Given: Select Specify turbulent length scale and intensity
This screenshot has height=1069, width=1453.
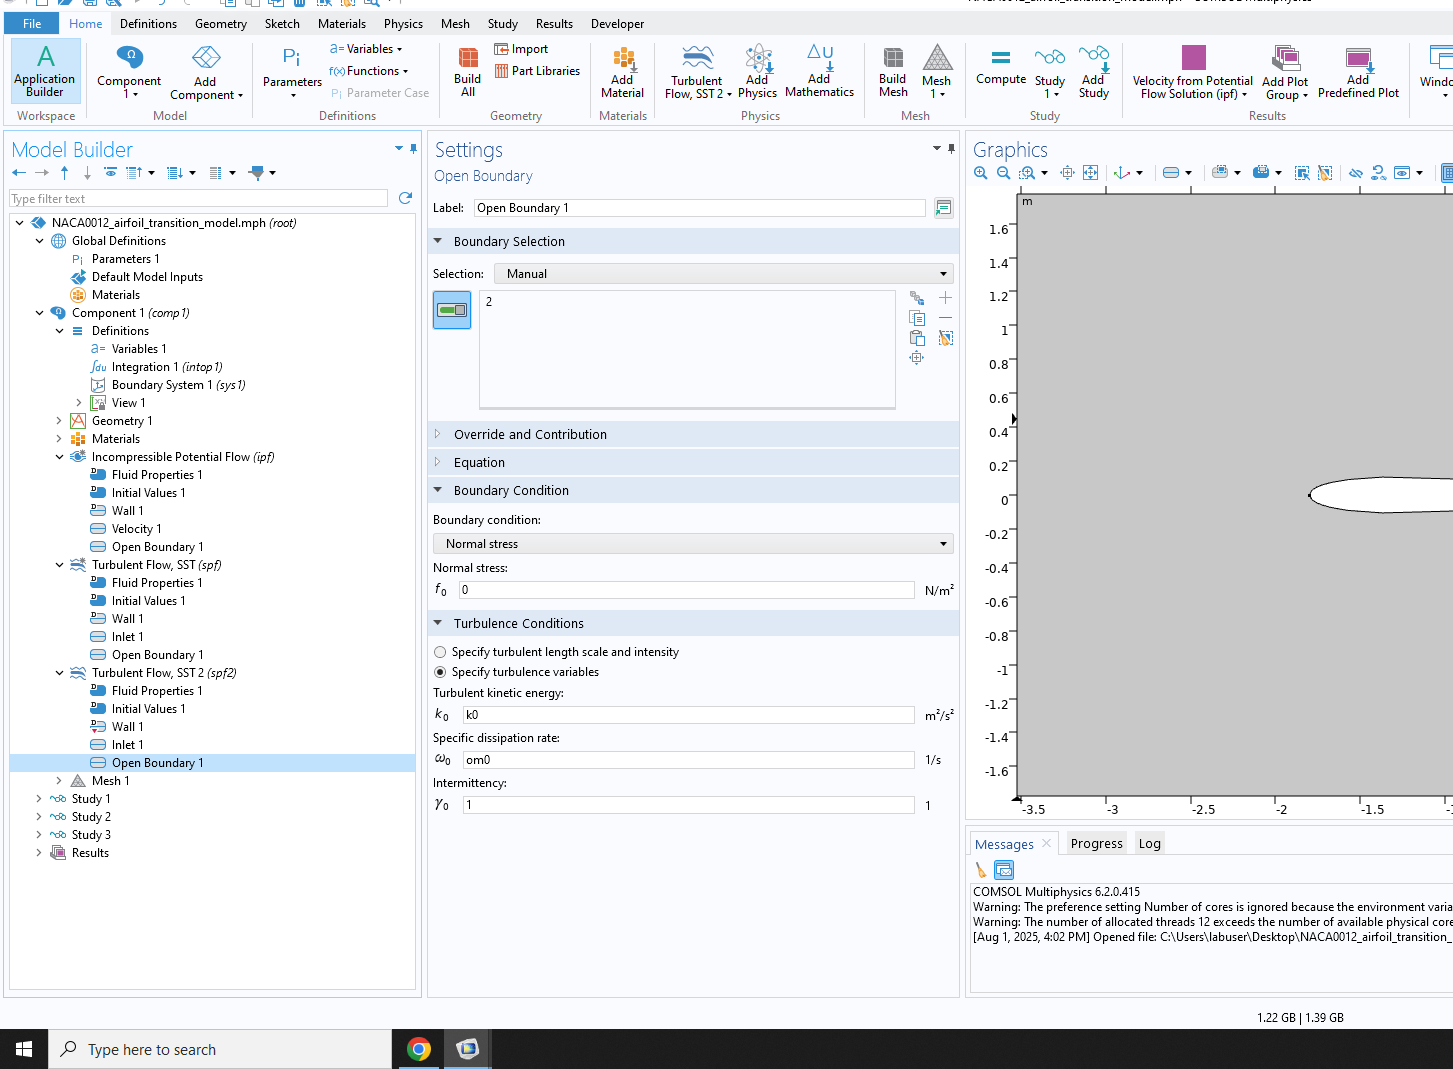Looking at the screenshot, I should click(x=440, y=652).
